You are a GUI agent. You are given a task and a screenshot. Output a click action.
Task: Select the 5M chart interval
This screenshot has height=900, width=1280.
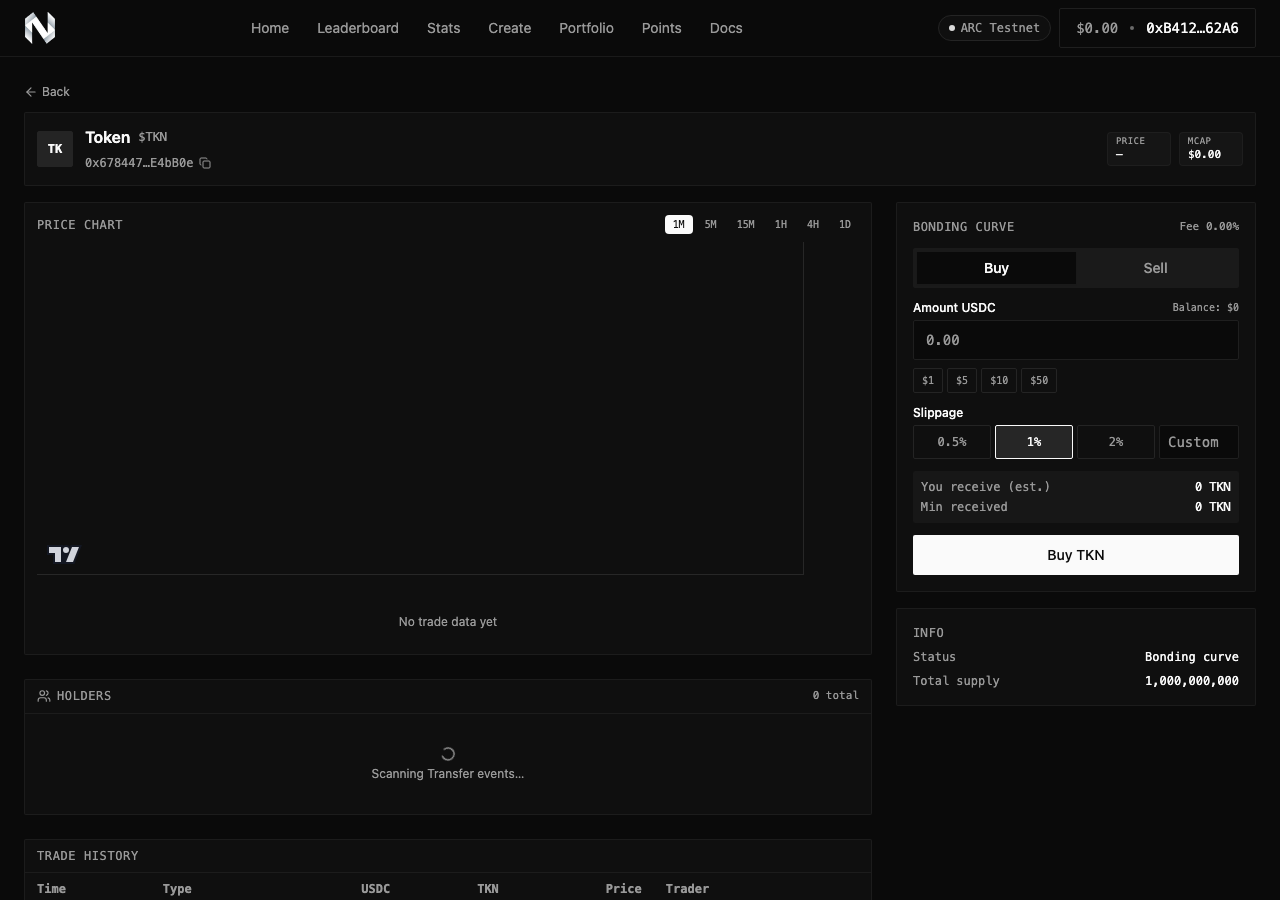tap(710, 225)
